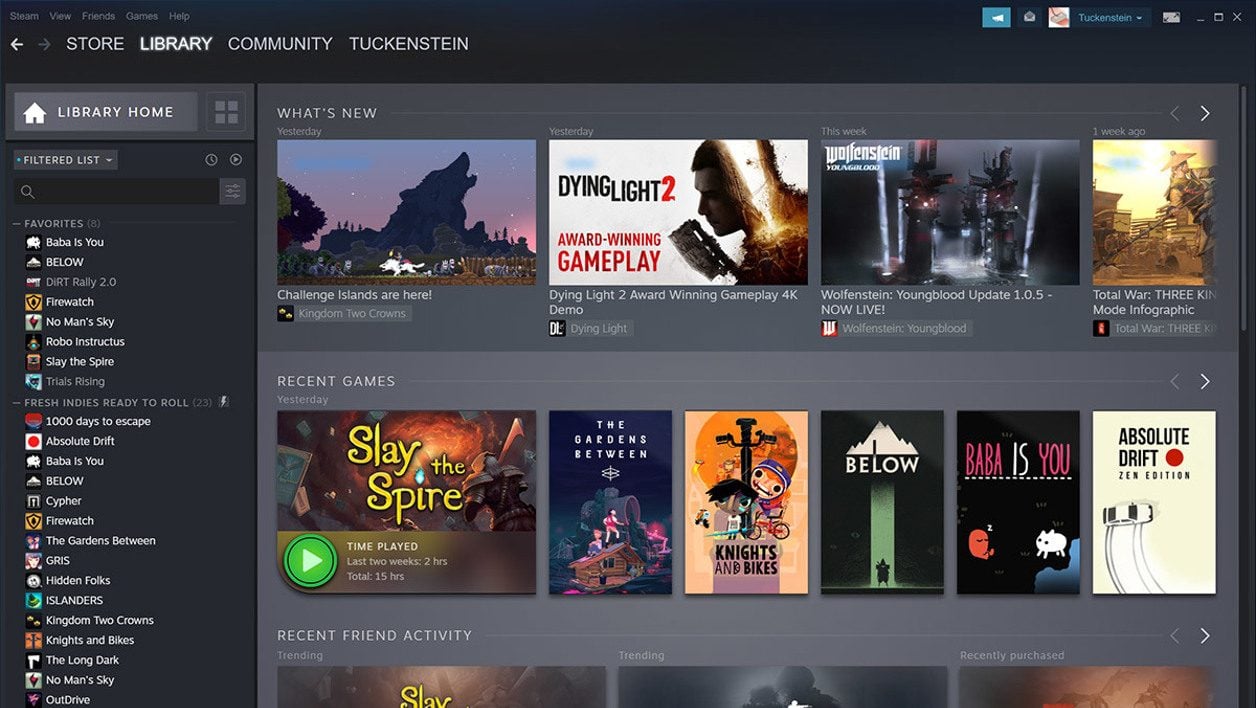Open the inbox envelope icon

tap(1030, 17)
